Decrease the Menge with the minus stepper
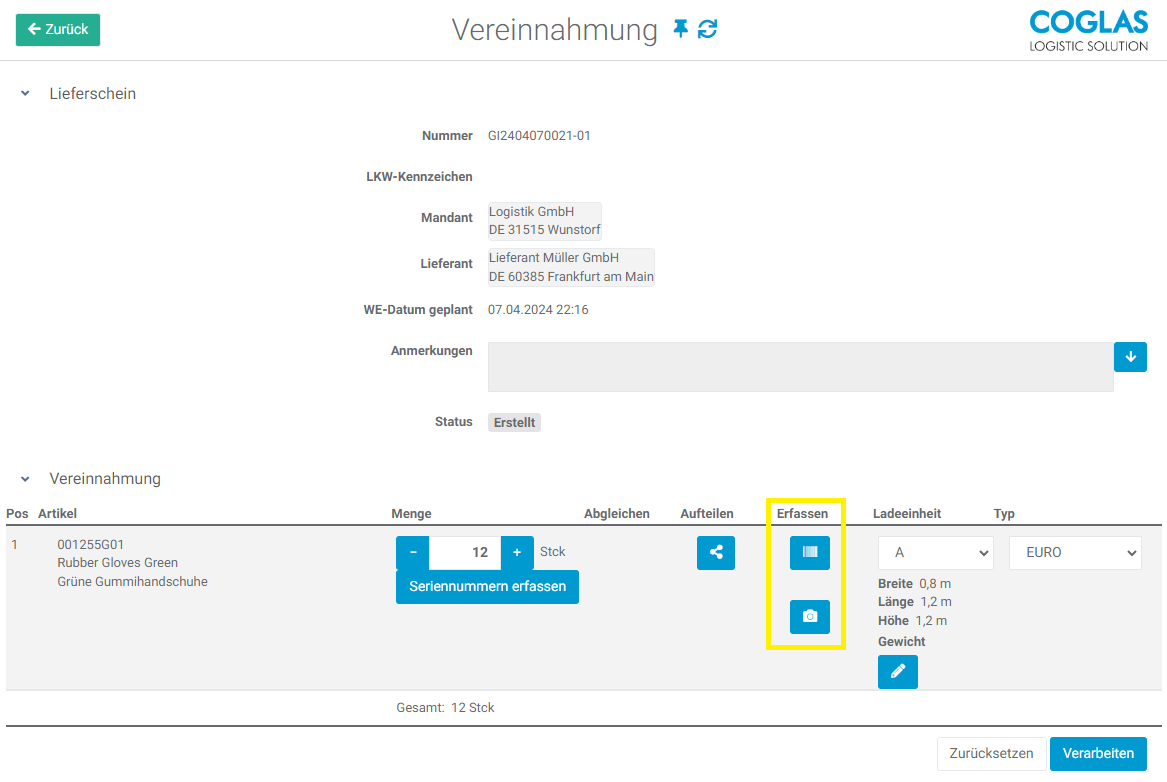1167x782 pixels. point(411,552)
